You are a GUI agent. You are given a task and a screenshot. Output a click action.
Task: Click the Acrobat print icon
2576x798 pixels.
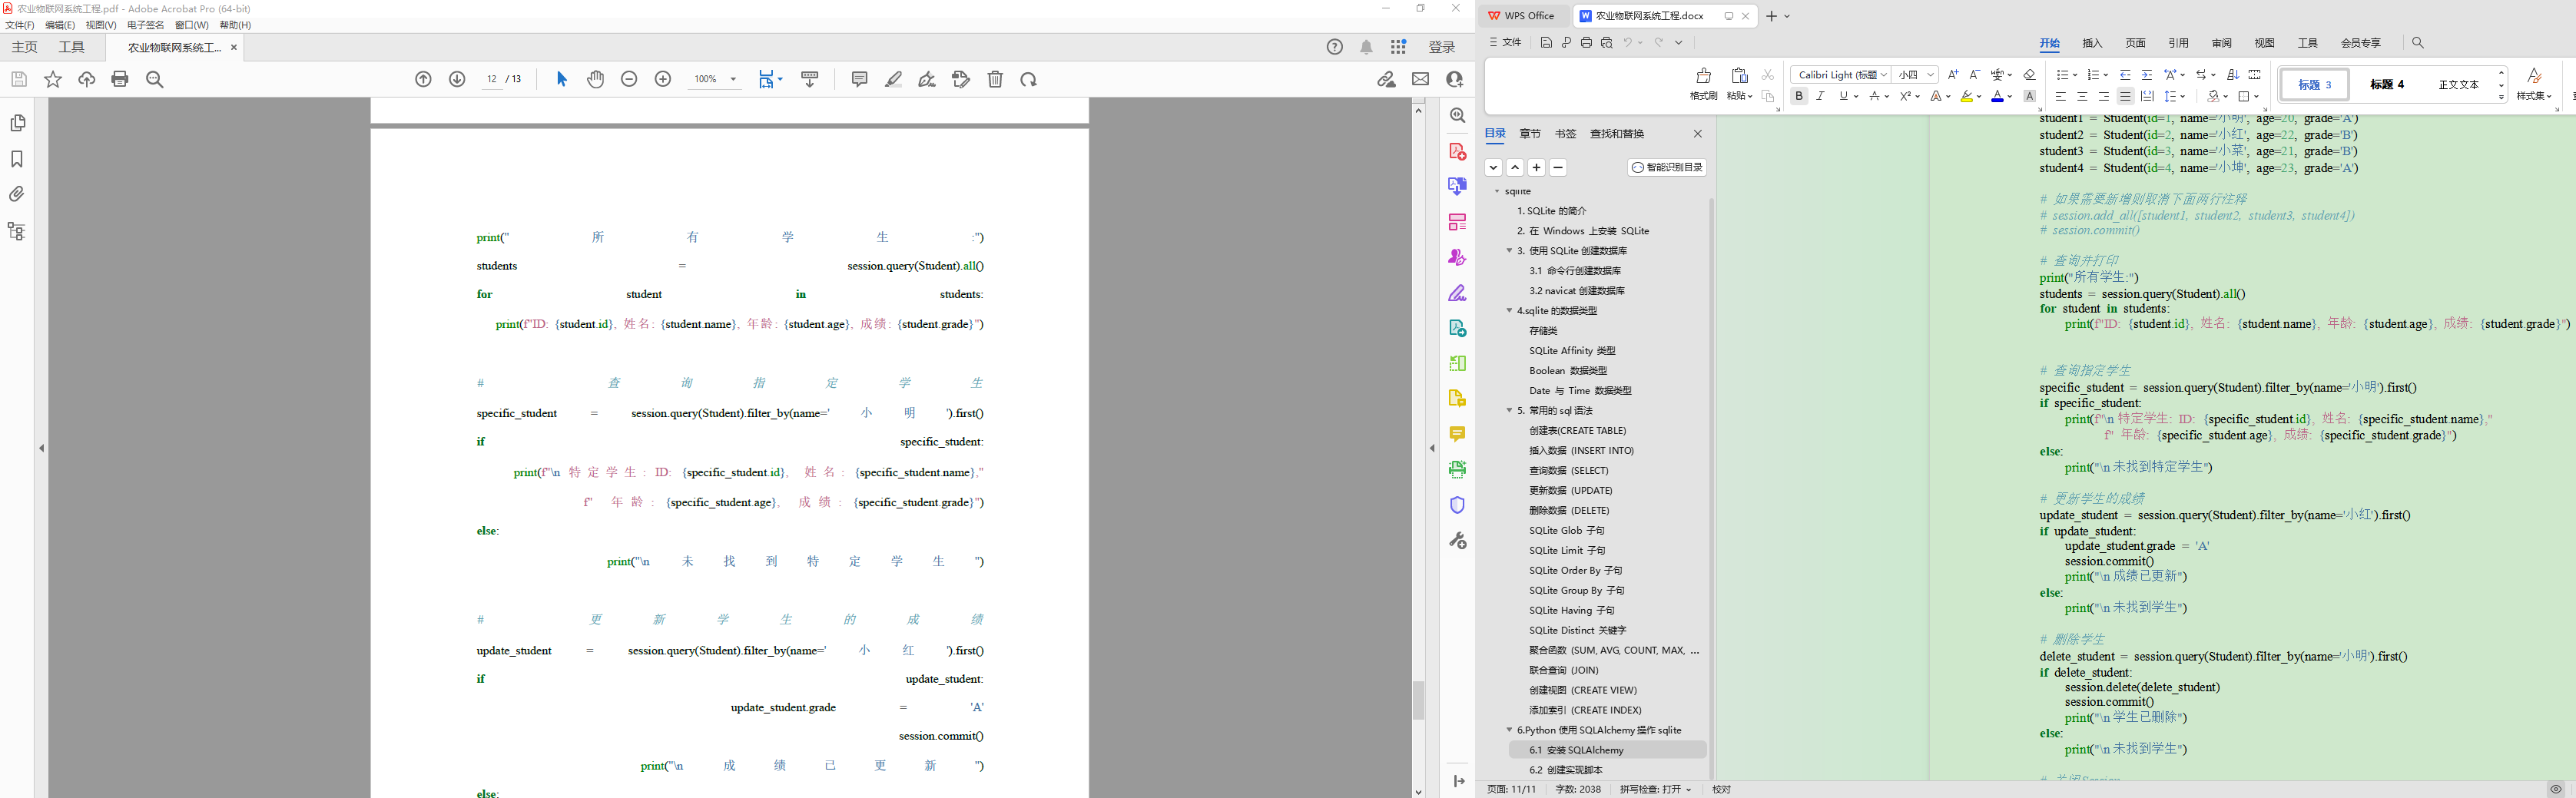coord(120,79)
